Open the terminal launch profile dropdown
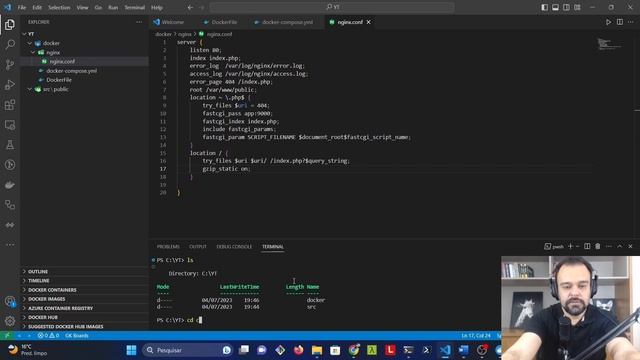The width and height of the screenshot is (640, 360). [578, 247]
